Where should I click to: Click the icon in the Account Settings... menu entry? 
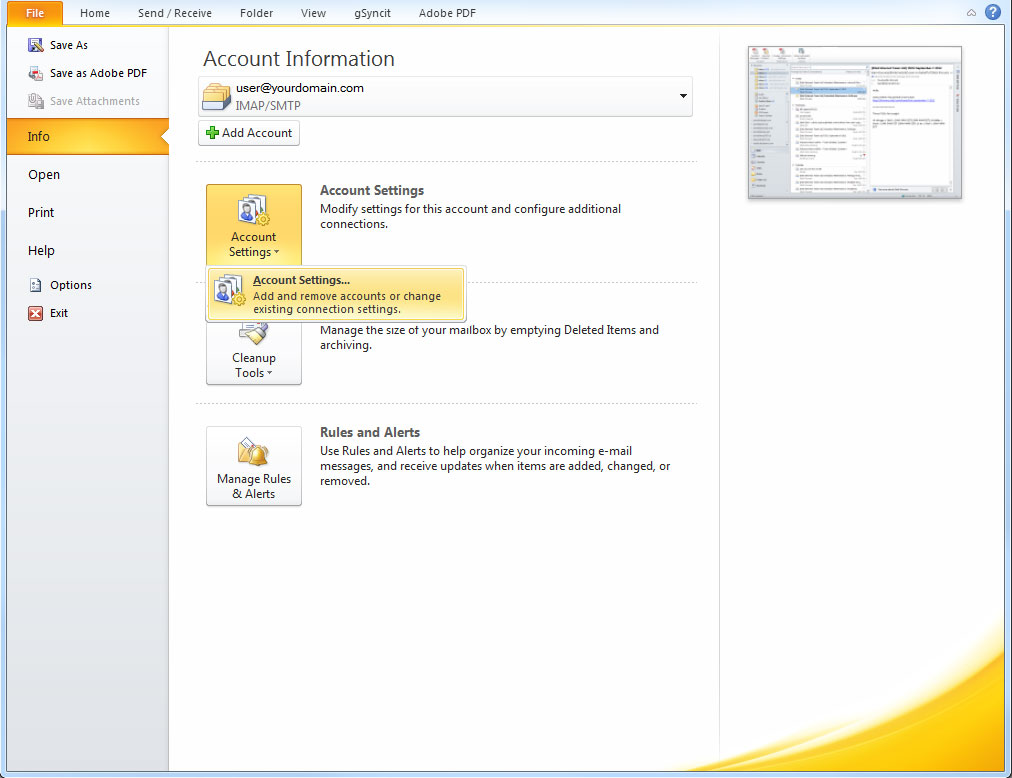coord(230,289)
